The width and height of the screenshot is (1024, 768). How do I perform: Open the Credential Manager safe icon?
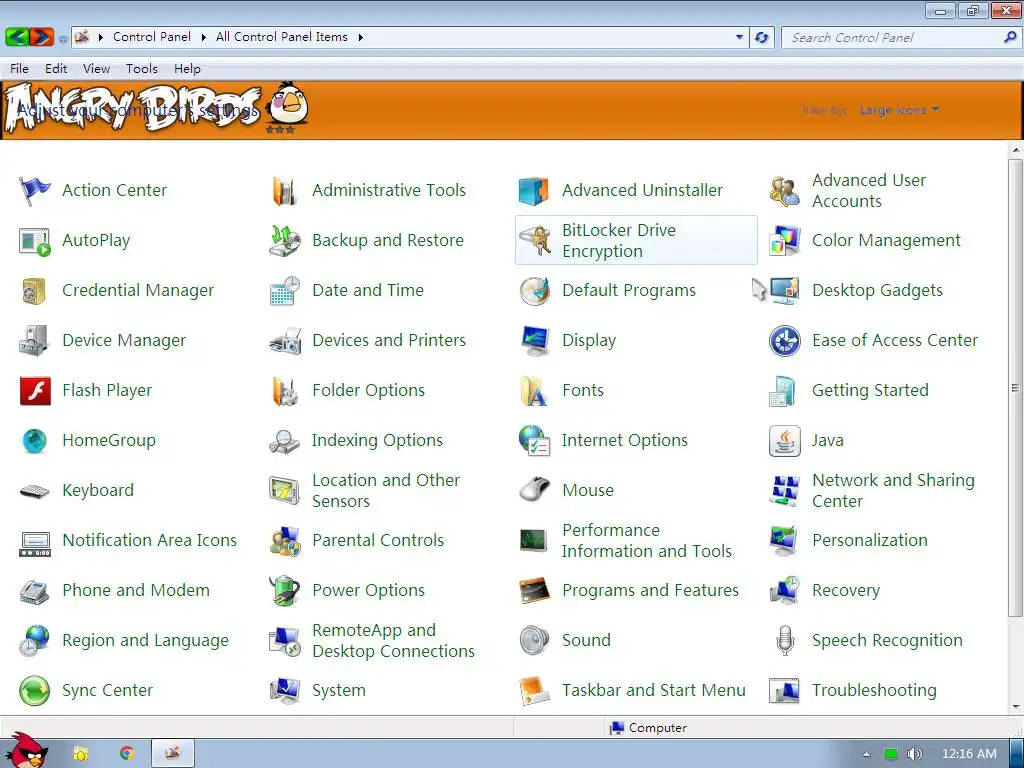pos(34,291)
